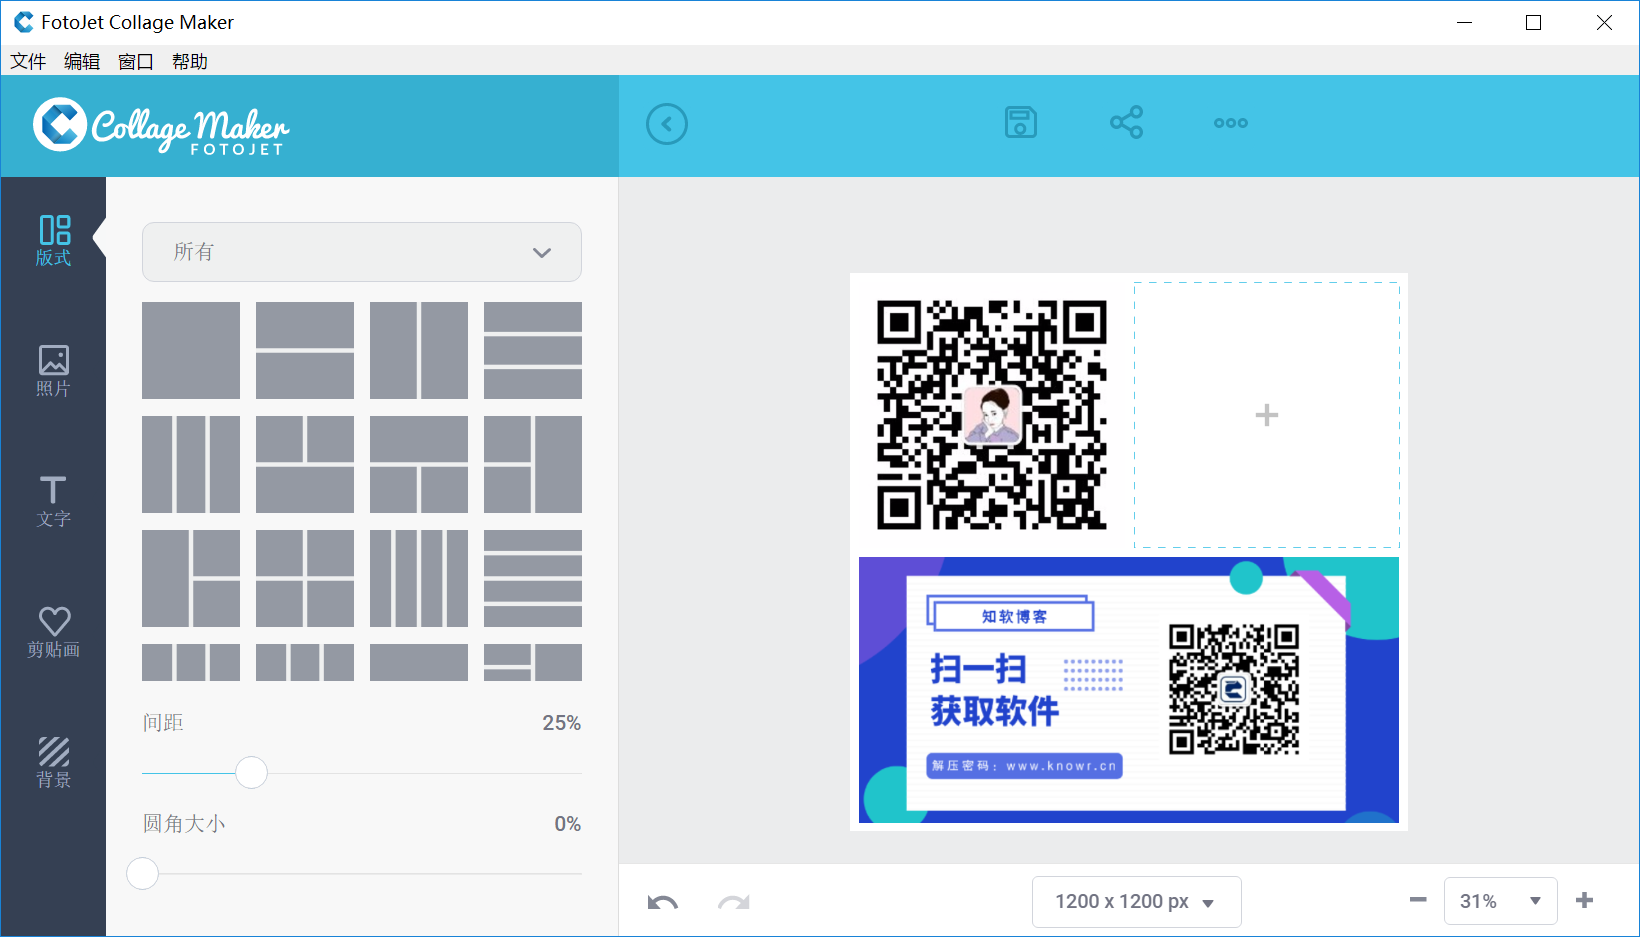Viewport: 1640px width, 937px height.
Task: Click the 间距 spacing slider handle
Action: point(251,772)
